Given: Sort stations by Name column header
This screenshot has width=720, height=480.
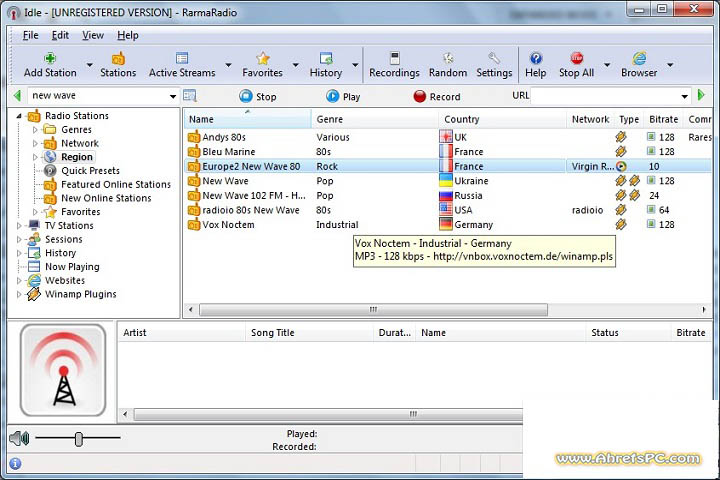Looking at the screenshot, I should click(248, 119).
